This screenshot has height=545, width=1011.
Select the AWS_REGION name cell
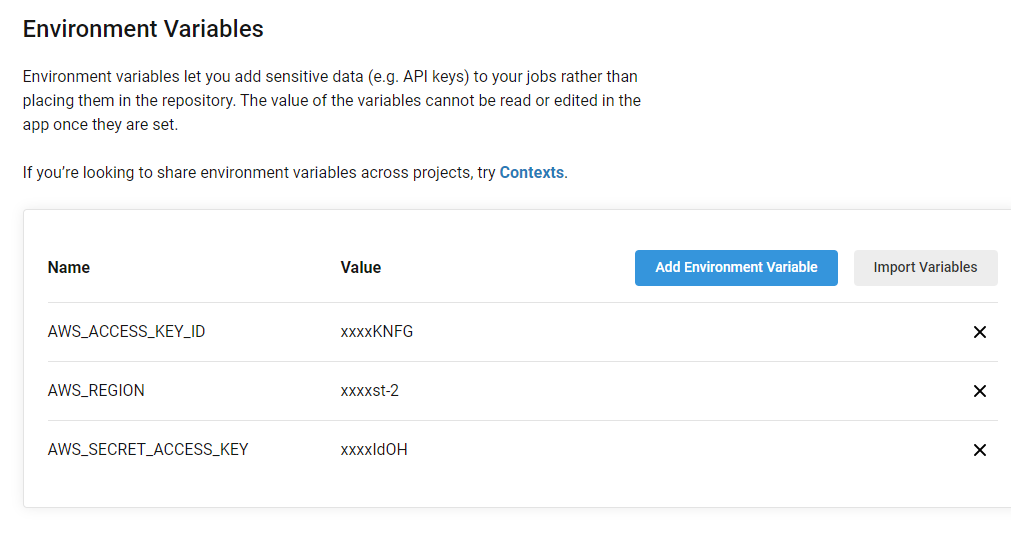96,391
